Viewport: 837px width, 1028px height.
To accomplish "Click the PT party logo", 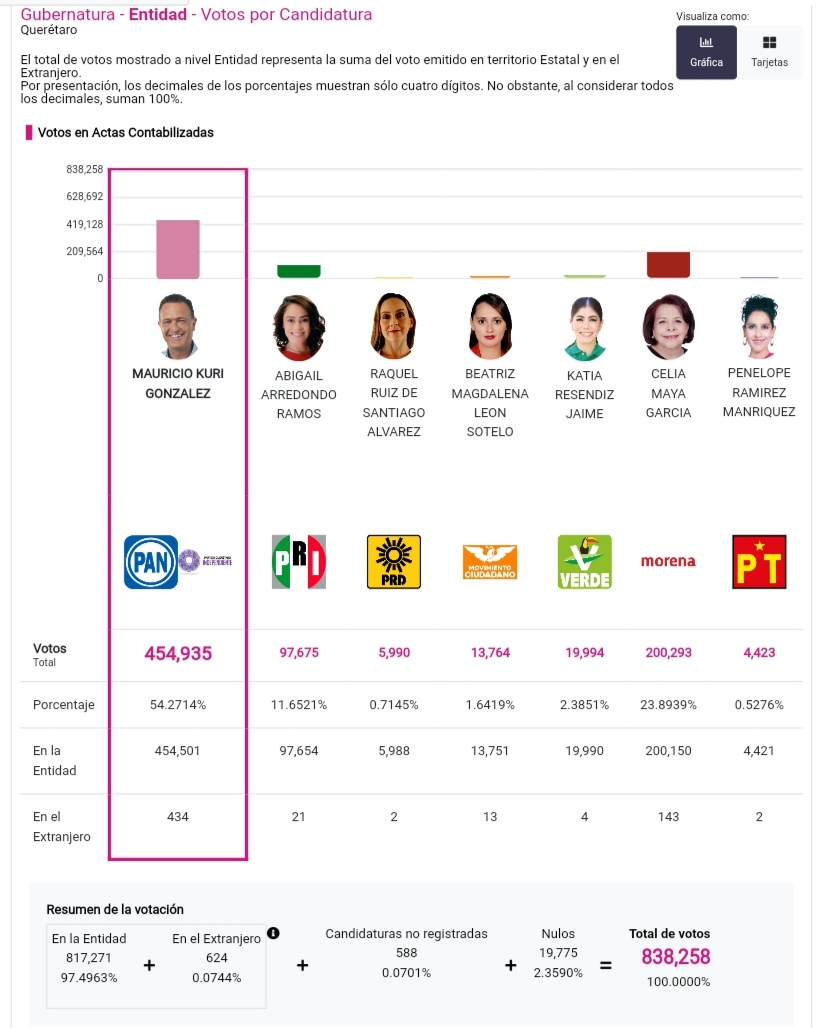I will coord(759,562).
